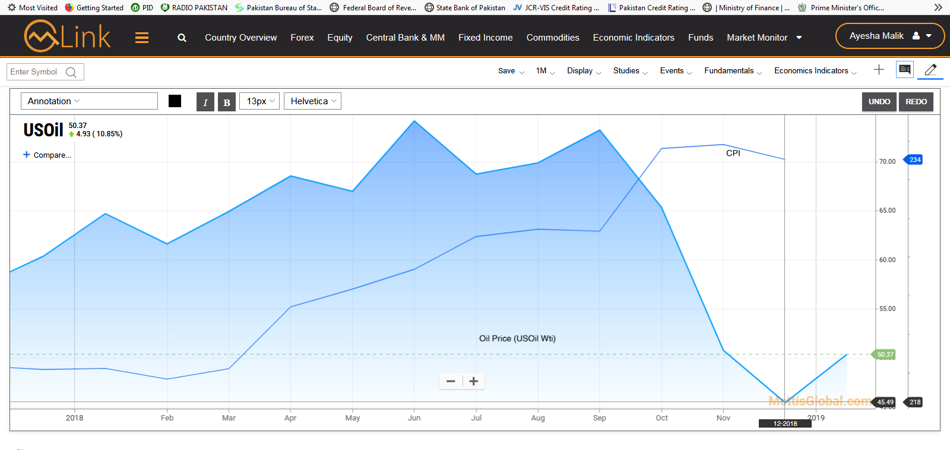Viewport: 950px width, 450px height.
Task: Open Economic Indicators in navbar
Action: pyautogui.click(x=633, y=38)
